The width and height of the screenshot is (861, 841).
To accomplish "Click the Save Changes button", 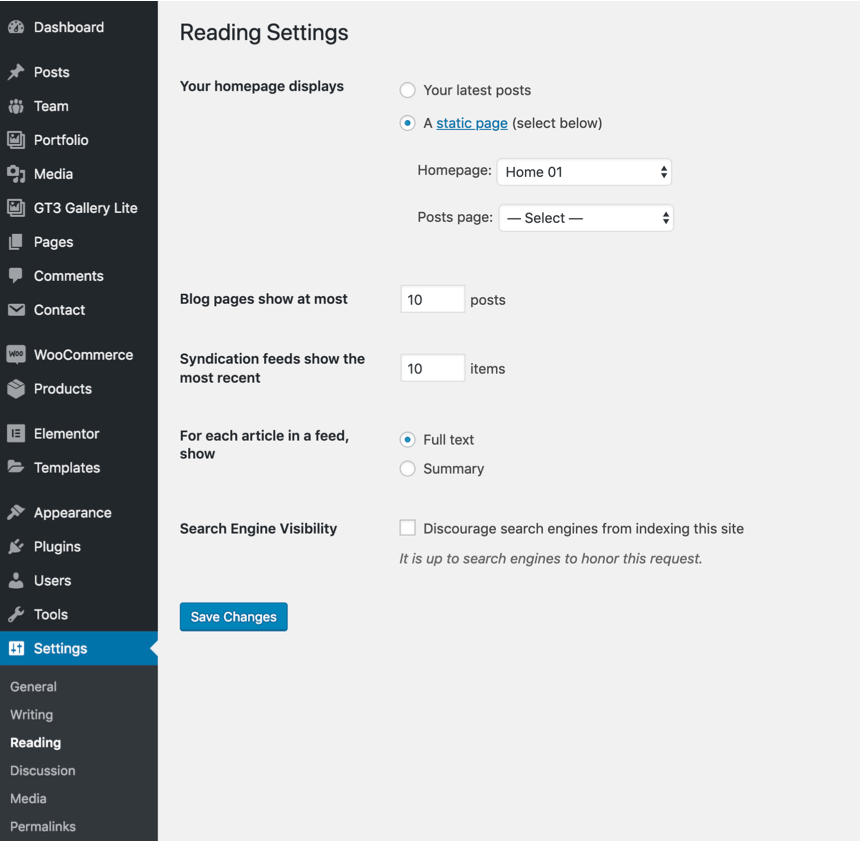I will pos(234,617).
